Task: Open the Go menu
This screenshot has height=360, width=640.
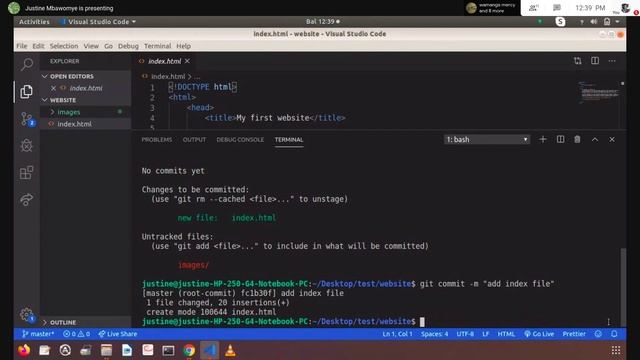Action: (108, 46)
